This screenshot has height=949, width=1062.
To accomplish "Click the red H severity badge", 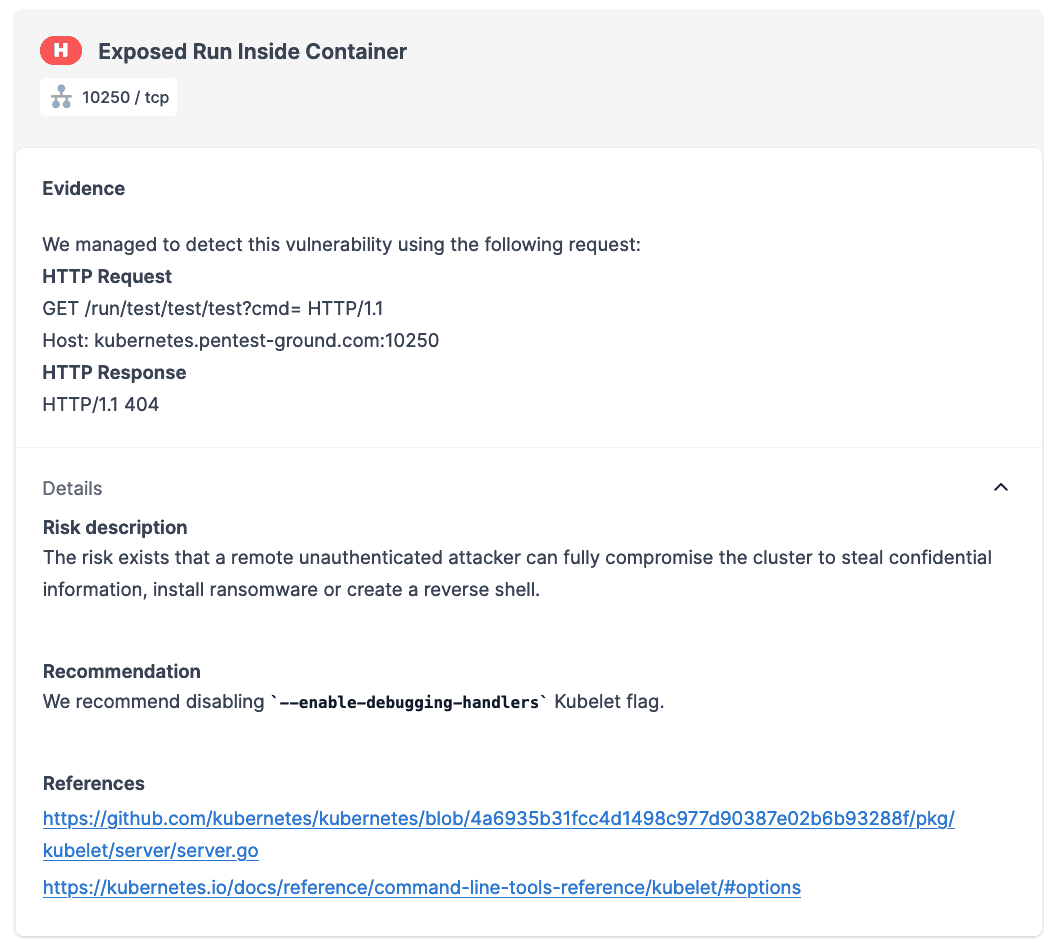I will (x=61, y=51).
